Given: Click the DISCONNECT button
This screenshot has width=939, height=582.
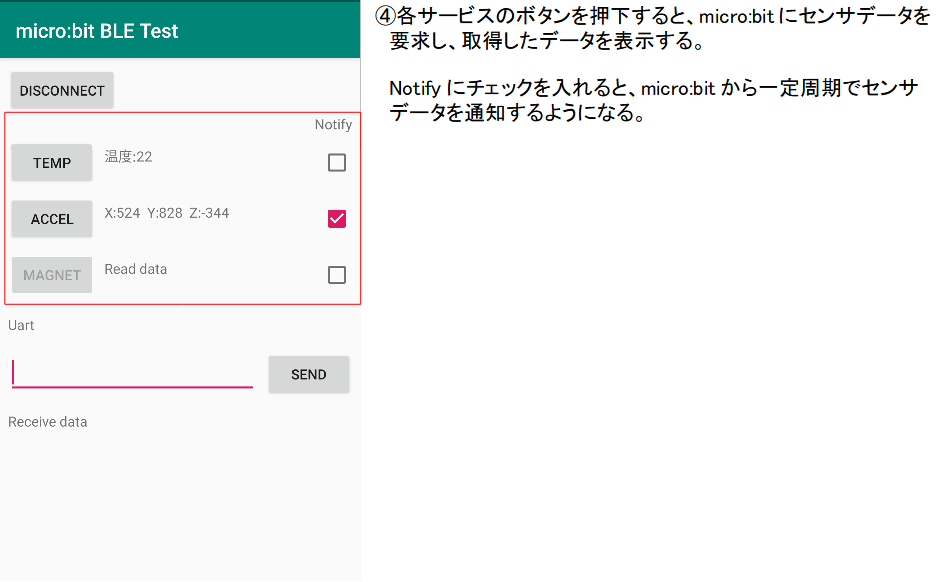Looking at the screenshot, I should (x=61, y=90).
